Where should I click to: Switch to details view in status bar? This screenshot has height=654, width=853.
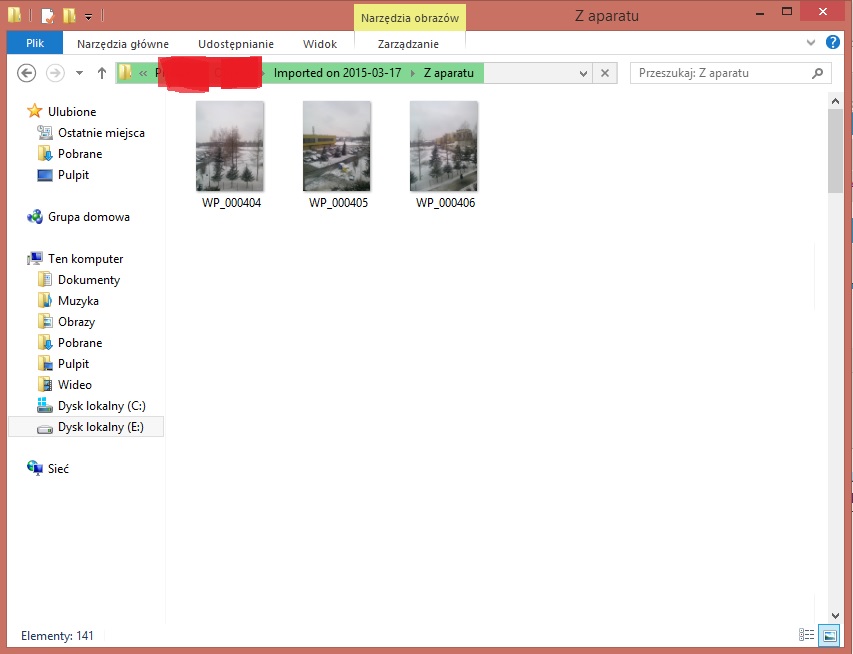pyautogui.click(x=807, y=635)
